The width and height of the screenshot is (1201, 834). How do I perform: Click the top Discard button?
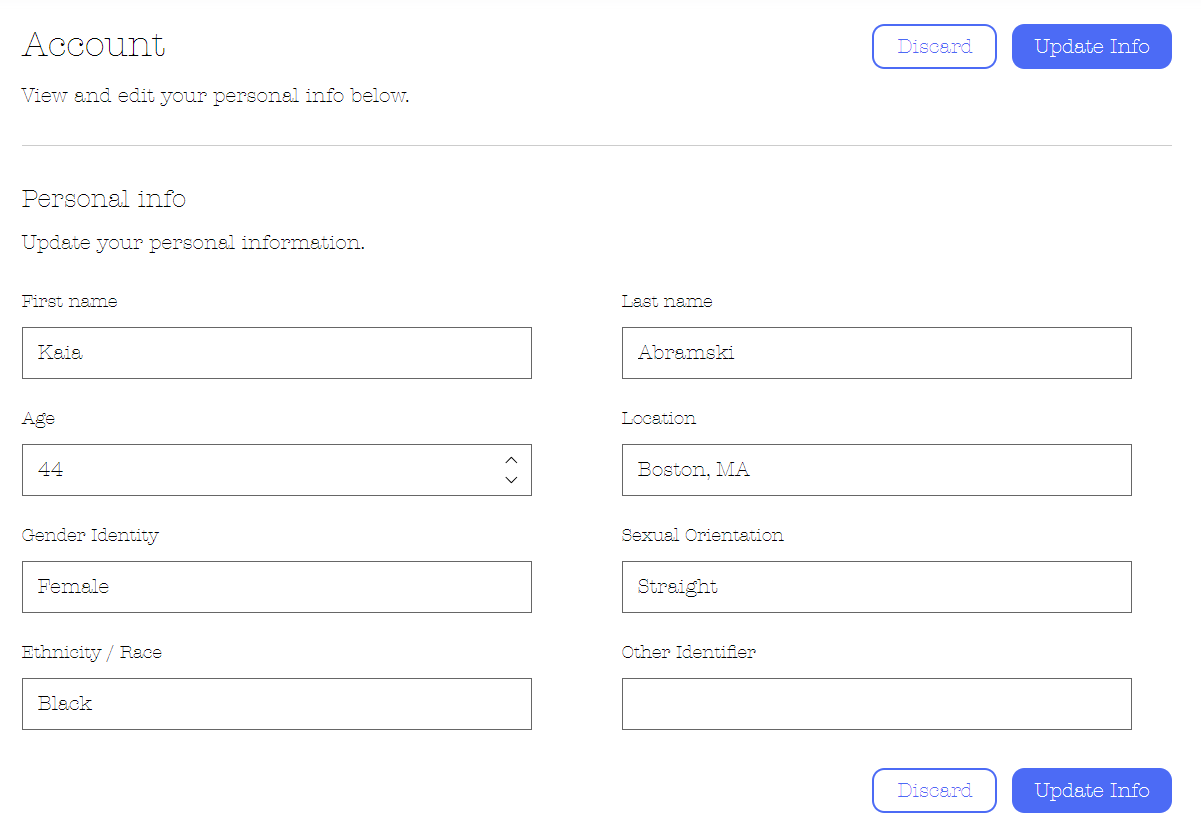click(x=934, y=46)
